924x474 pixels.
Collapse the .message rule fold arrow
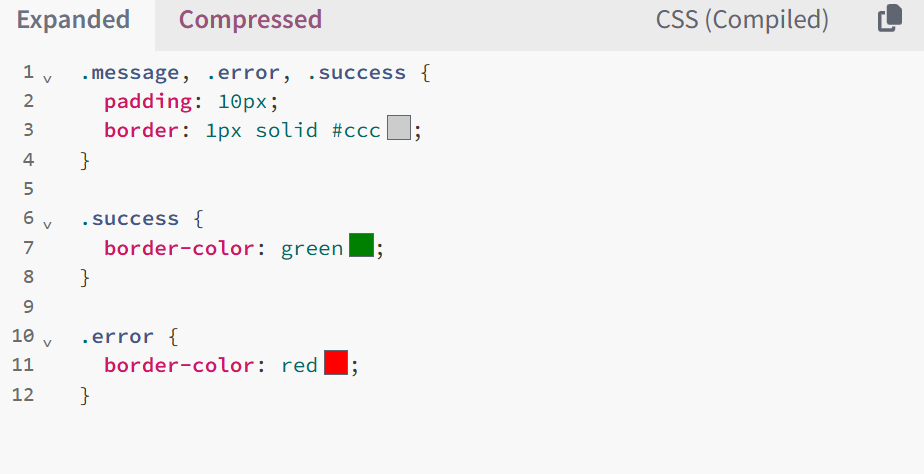48,78
